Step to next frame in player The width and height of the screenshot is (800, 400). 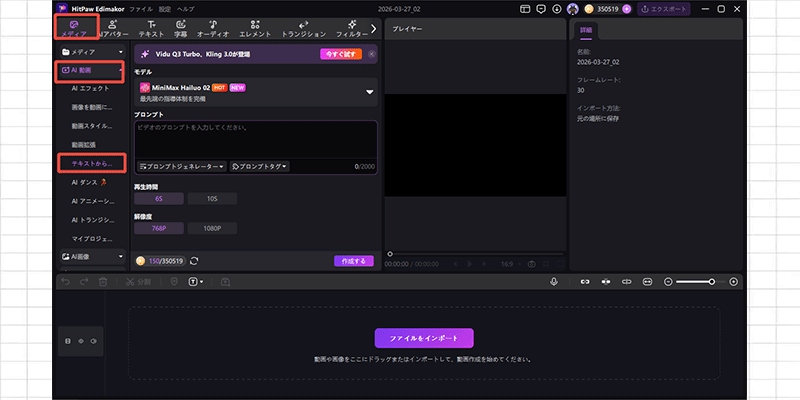click(484, 264)
